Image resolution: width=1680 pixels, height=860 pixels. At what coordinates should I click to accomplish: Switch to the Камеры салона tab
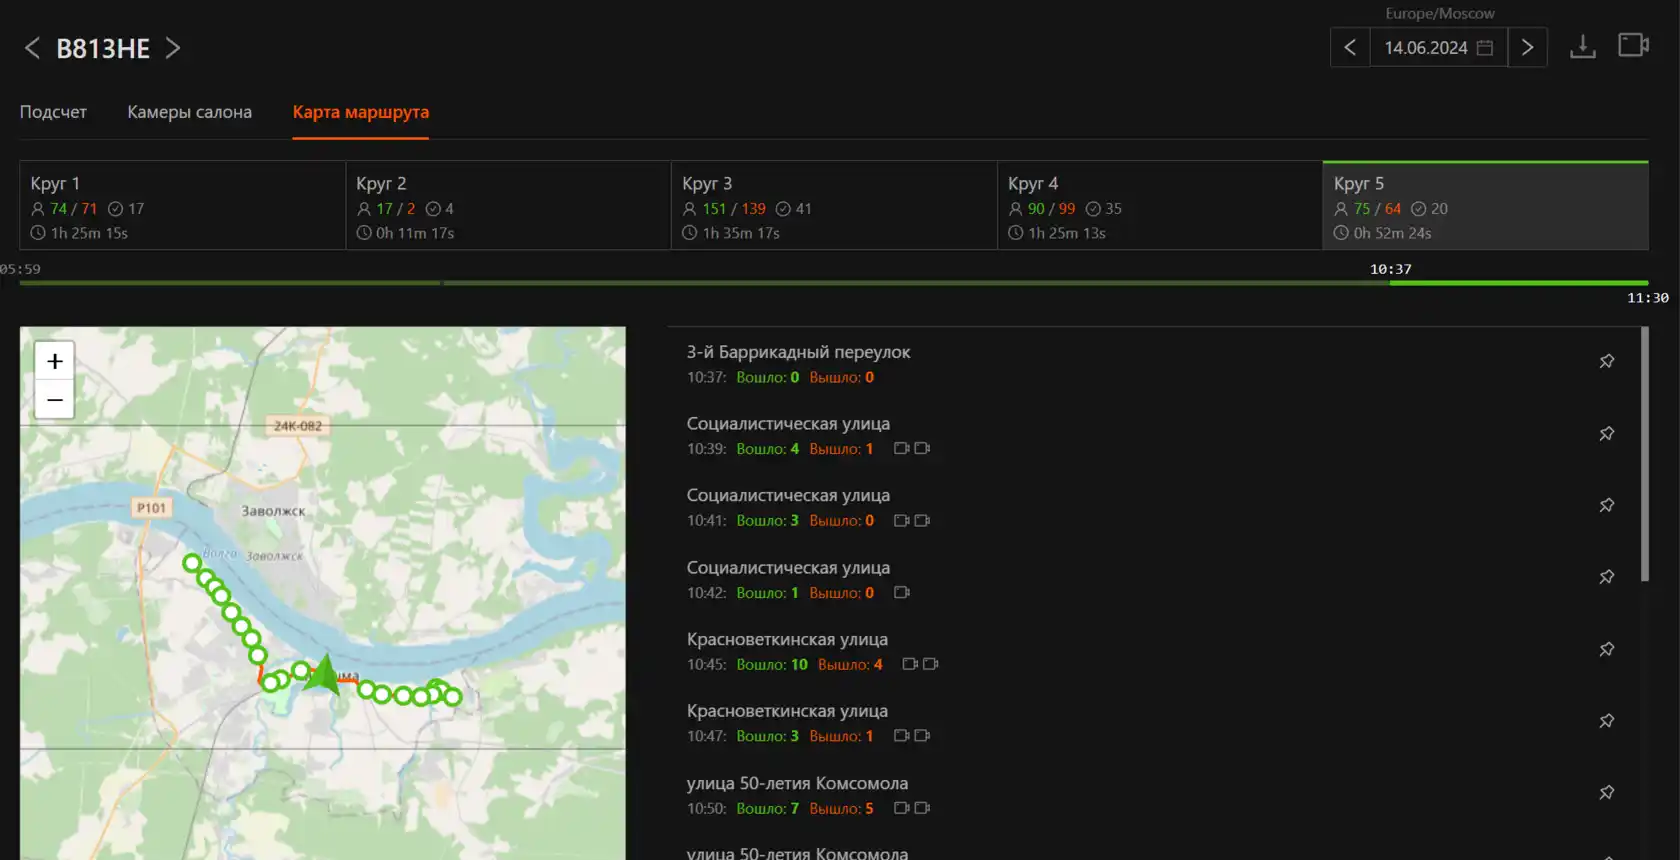(189, 112)
